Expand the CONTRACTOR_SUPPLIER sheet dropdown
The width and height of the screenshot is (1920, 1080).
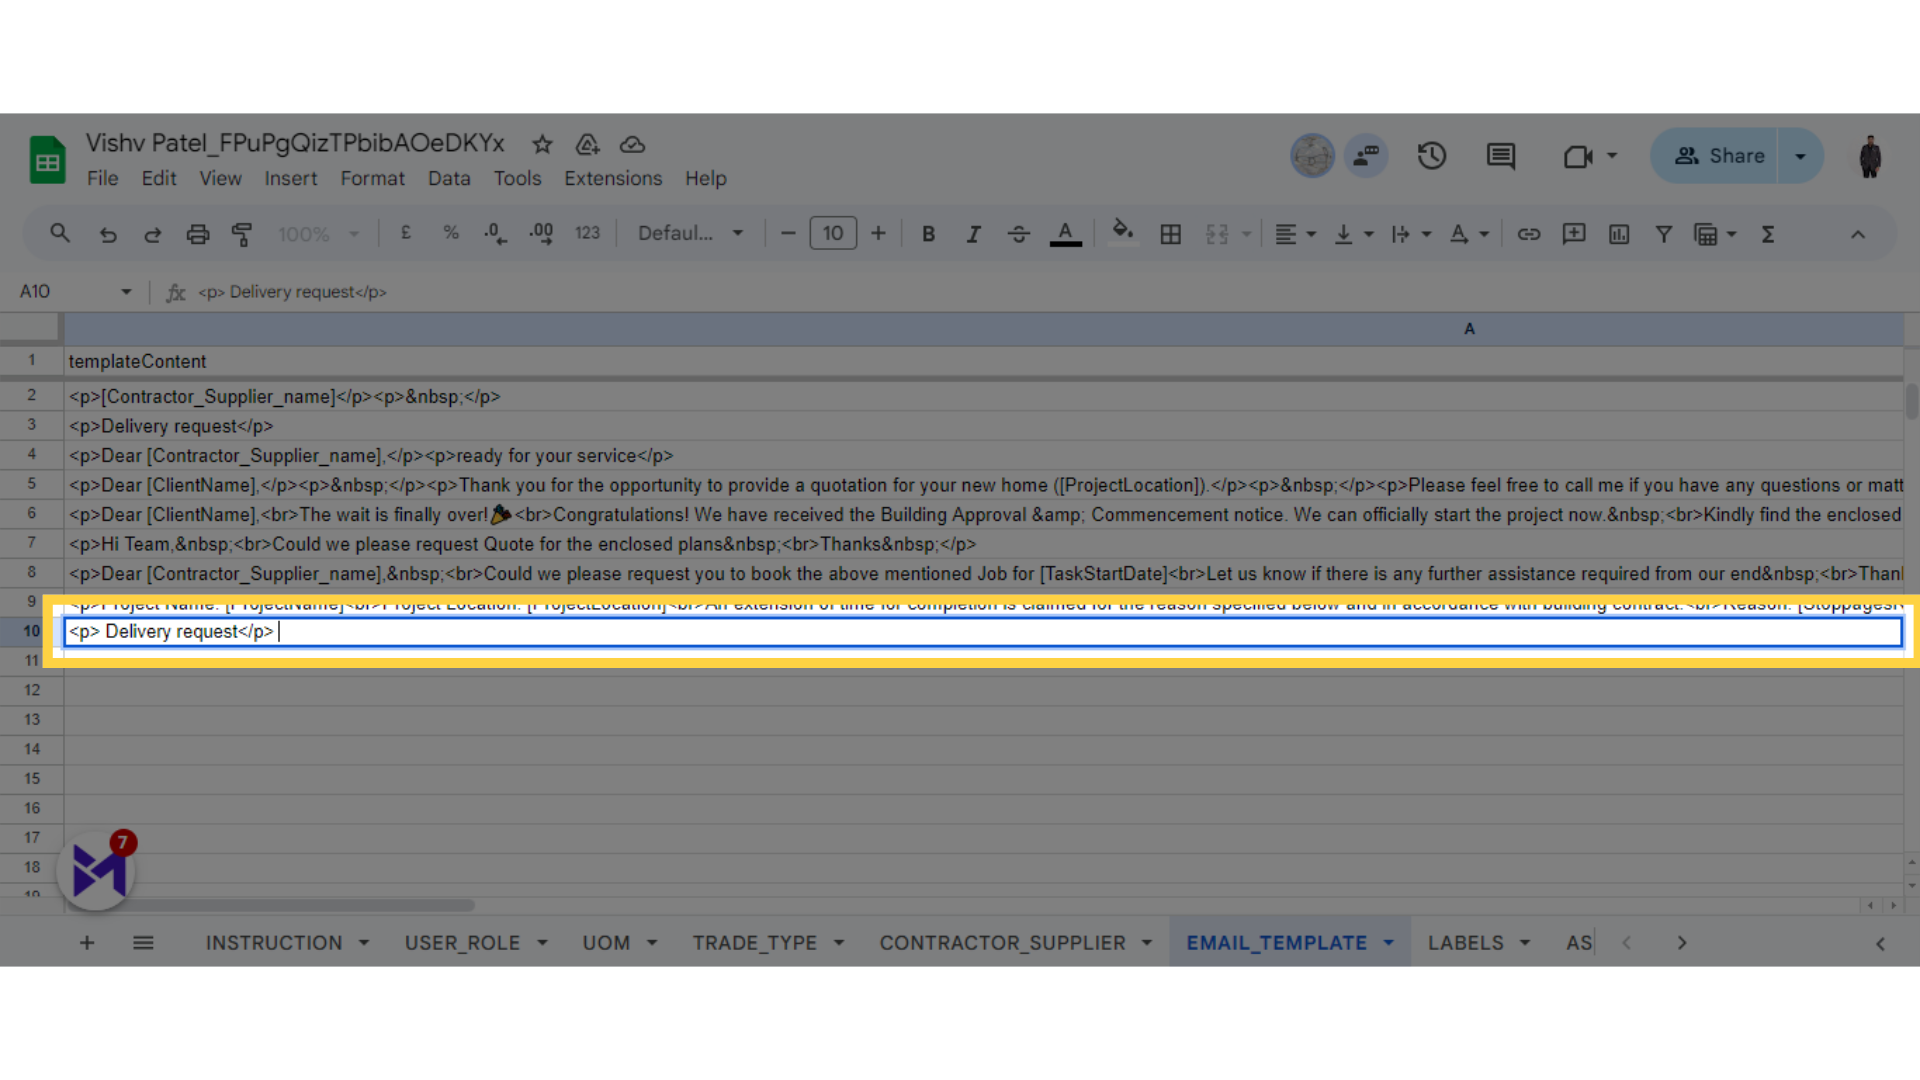1146,943
